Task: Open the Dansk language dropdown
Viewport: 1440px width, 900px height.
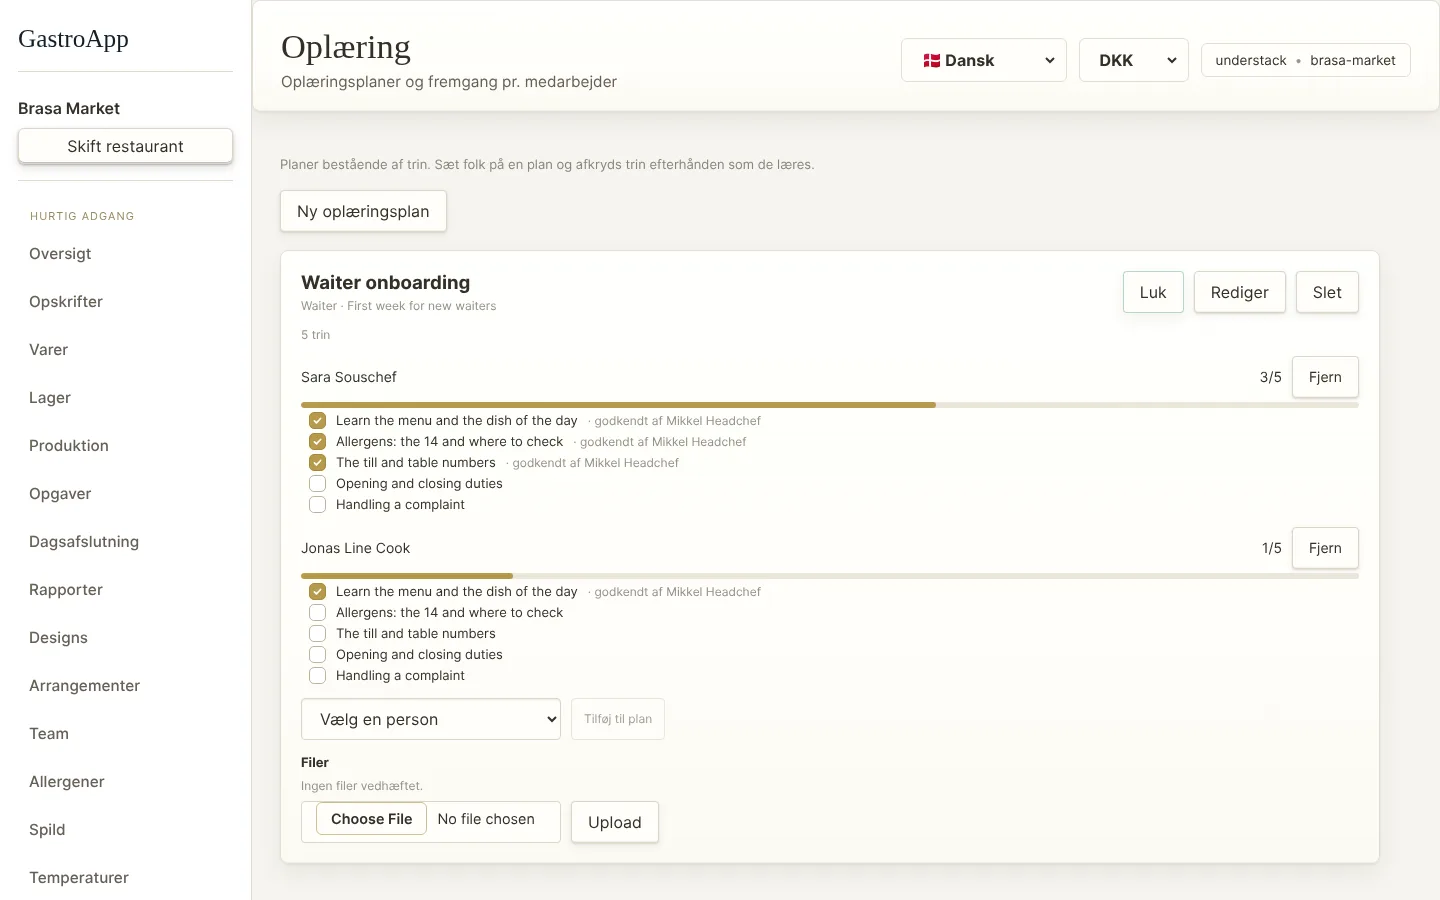Action: [984, 60]
